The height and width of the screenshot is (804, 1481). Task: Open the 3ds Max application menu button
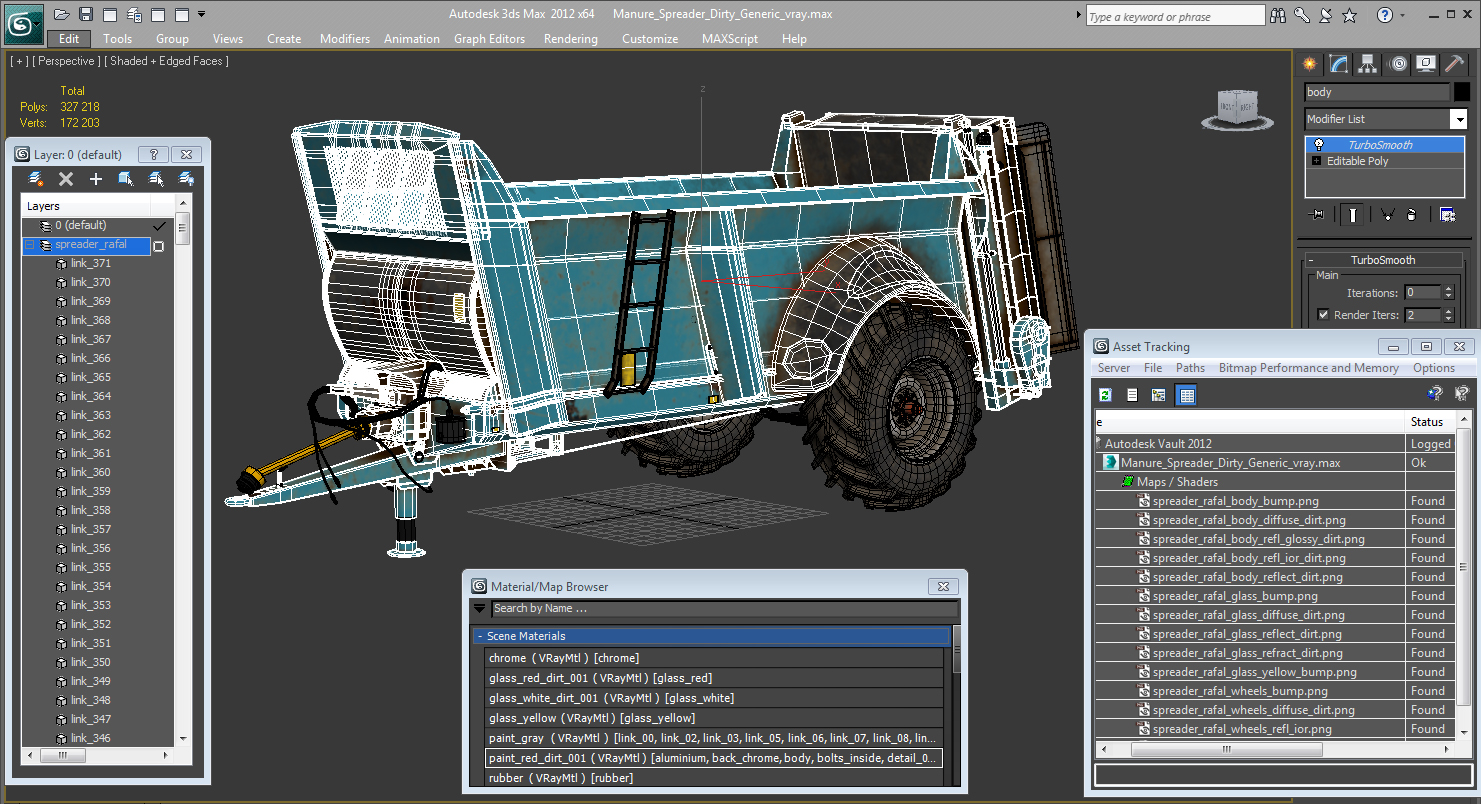pyautogui.click(x=22, y=22)
